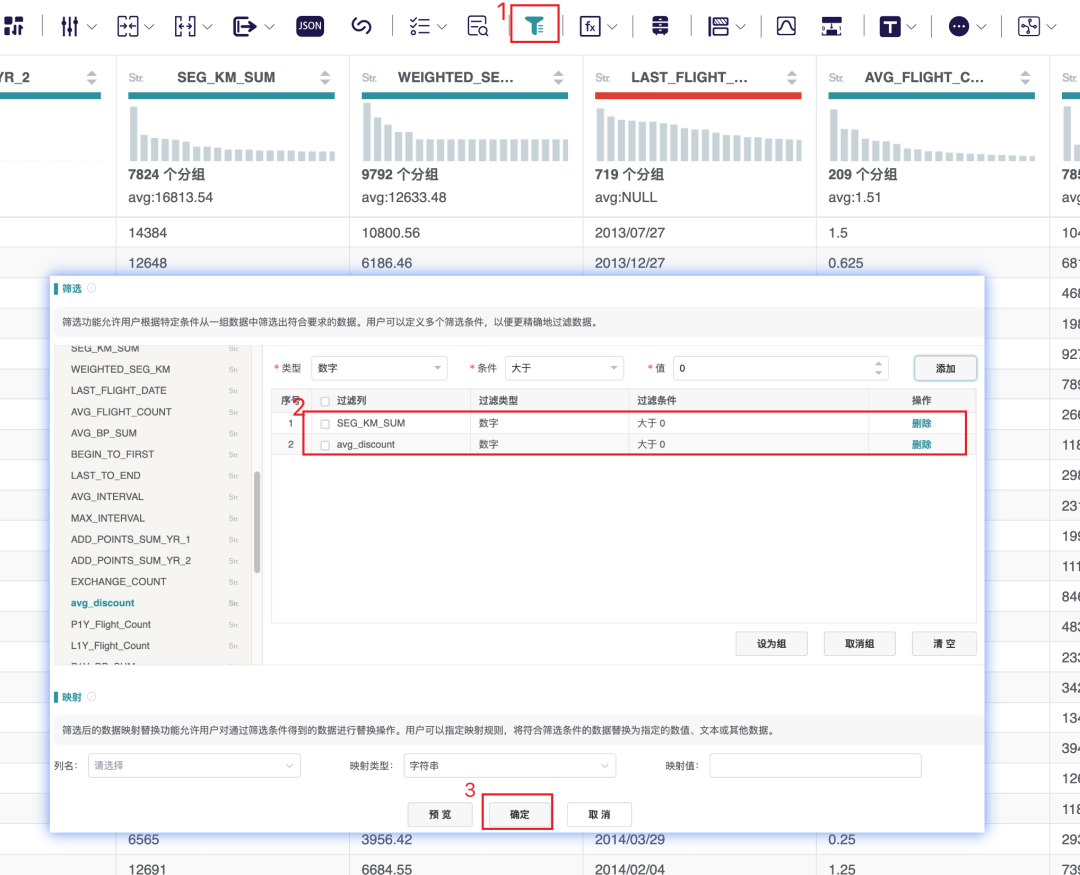
Task: Click the checklist icon in toolbar
Action: pyautogui.click(x=419, y=26)
